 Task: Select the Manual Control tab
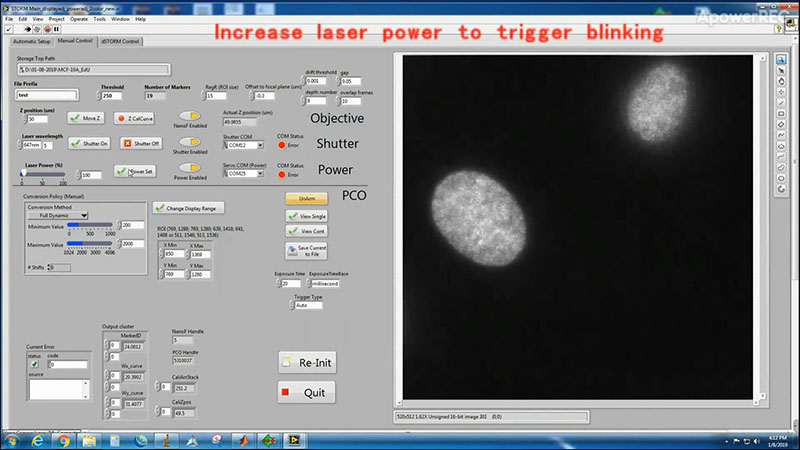[x=75, y=41]
